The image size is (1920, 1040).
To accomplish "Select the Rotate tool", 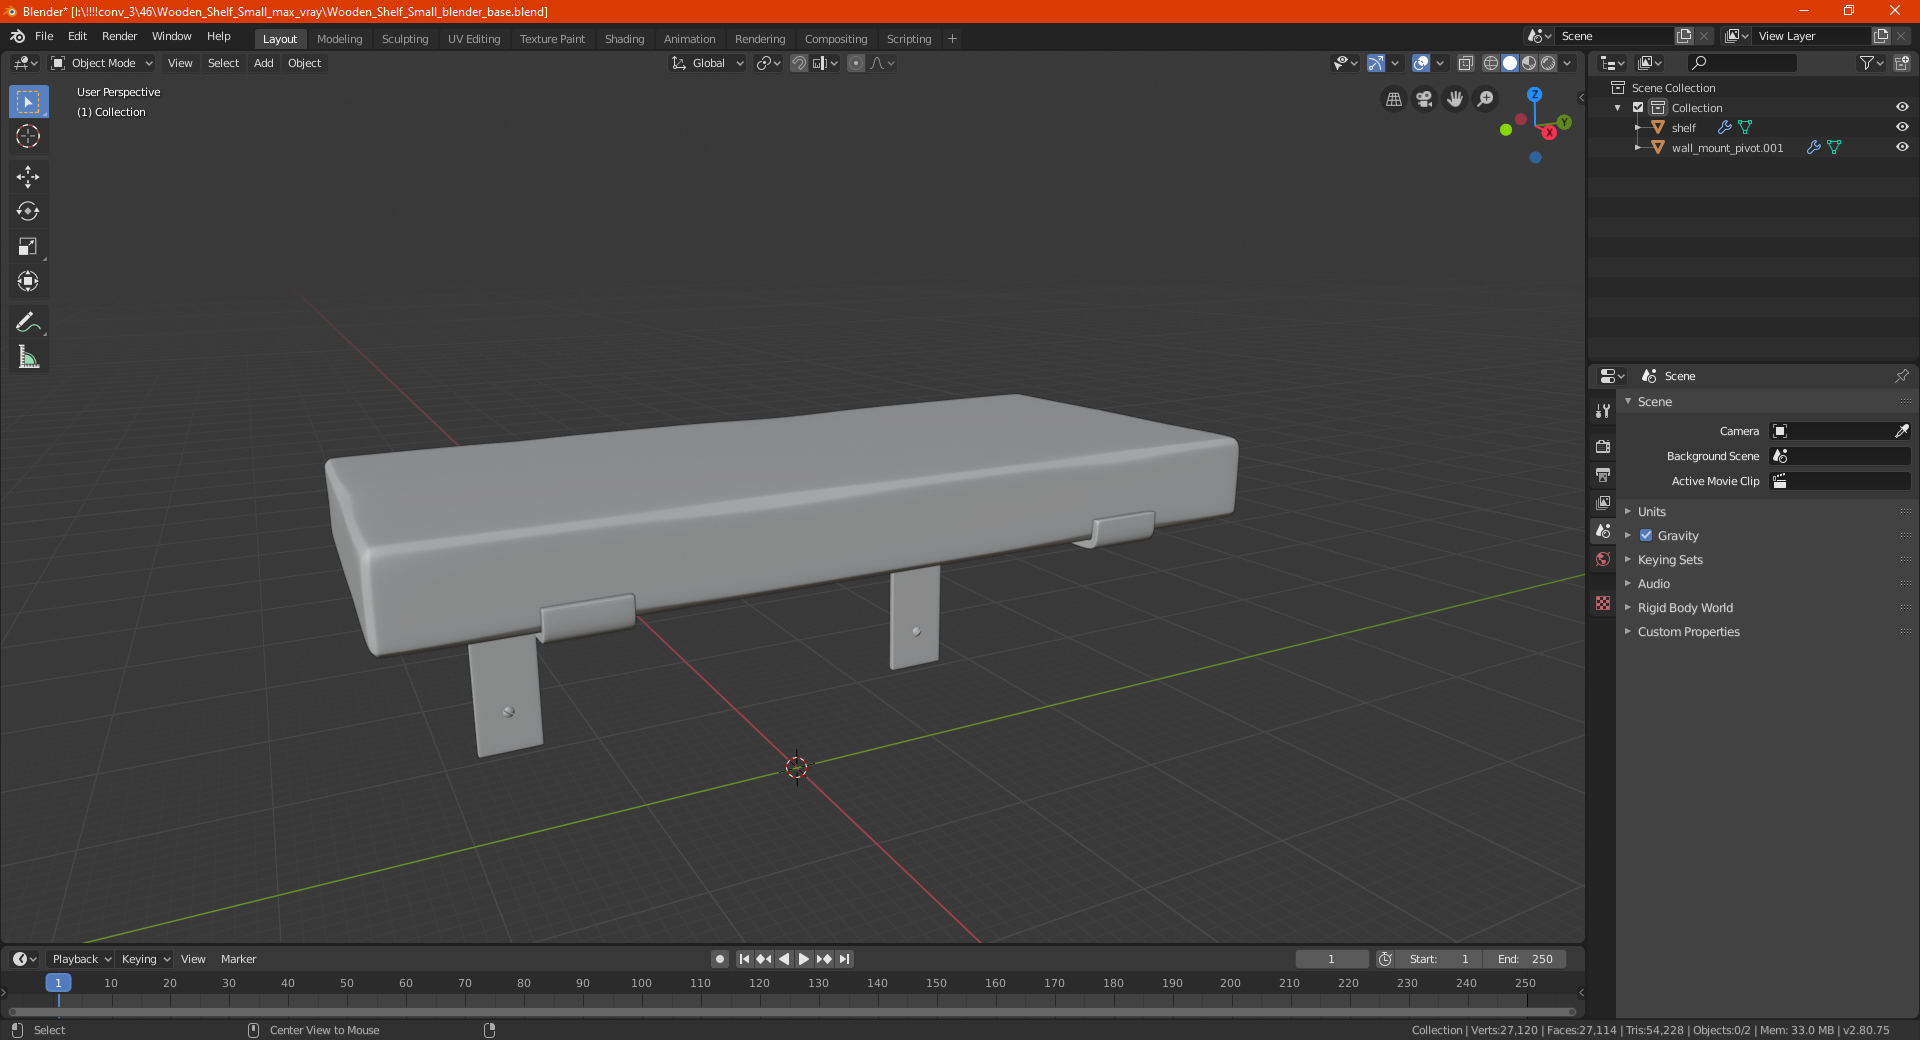I will point(28,211).
